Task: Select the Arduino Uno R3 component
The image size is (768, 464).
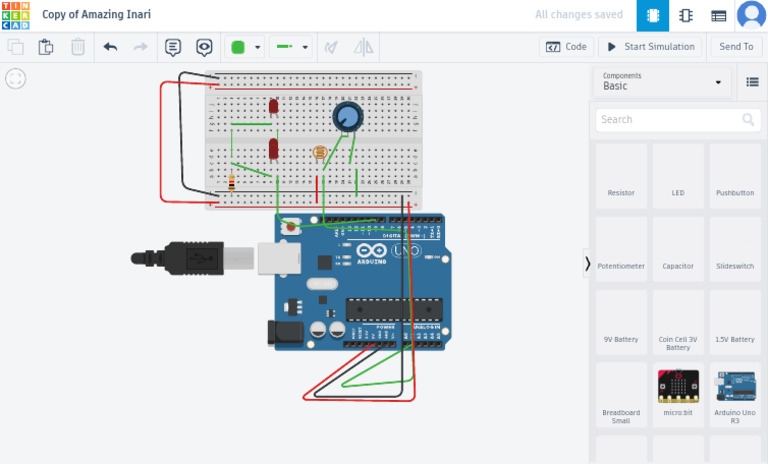Action: (x=735, y=395)
